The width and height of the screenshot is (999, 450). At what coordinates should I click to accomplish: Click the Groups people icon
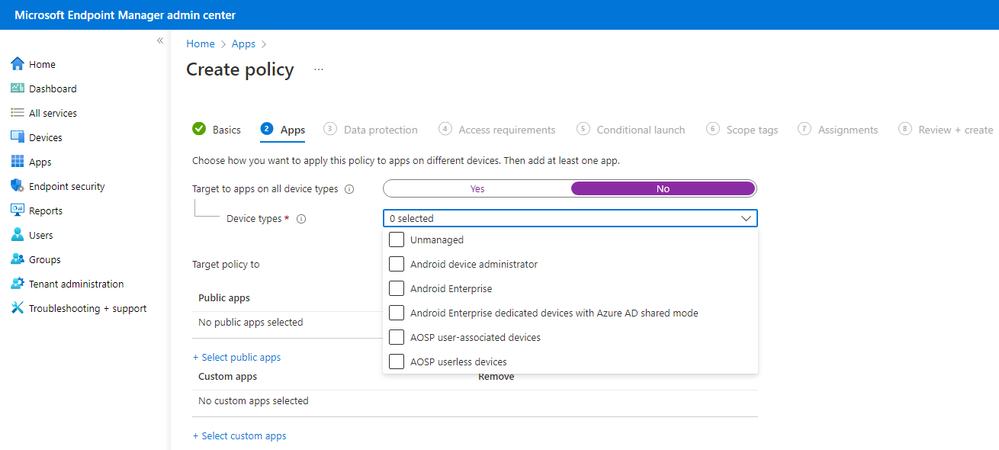coord(18,259)
